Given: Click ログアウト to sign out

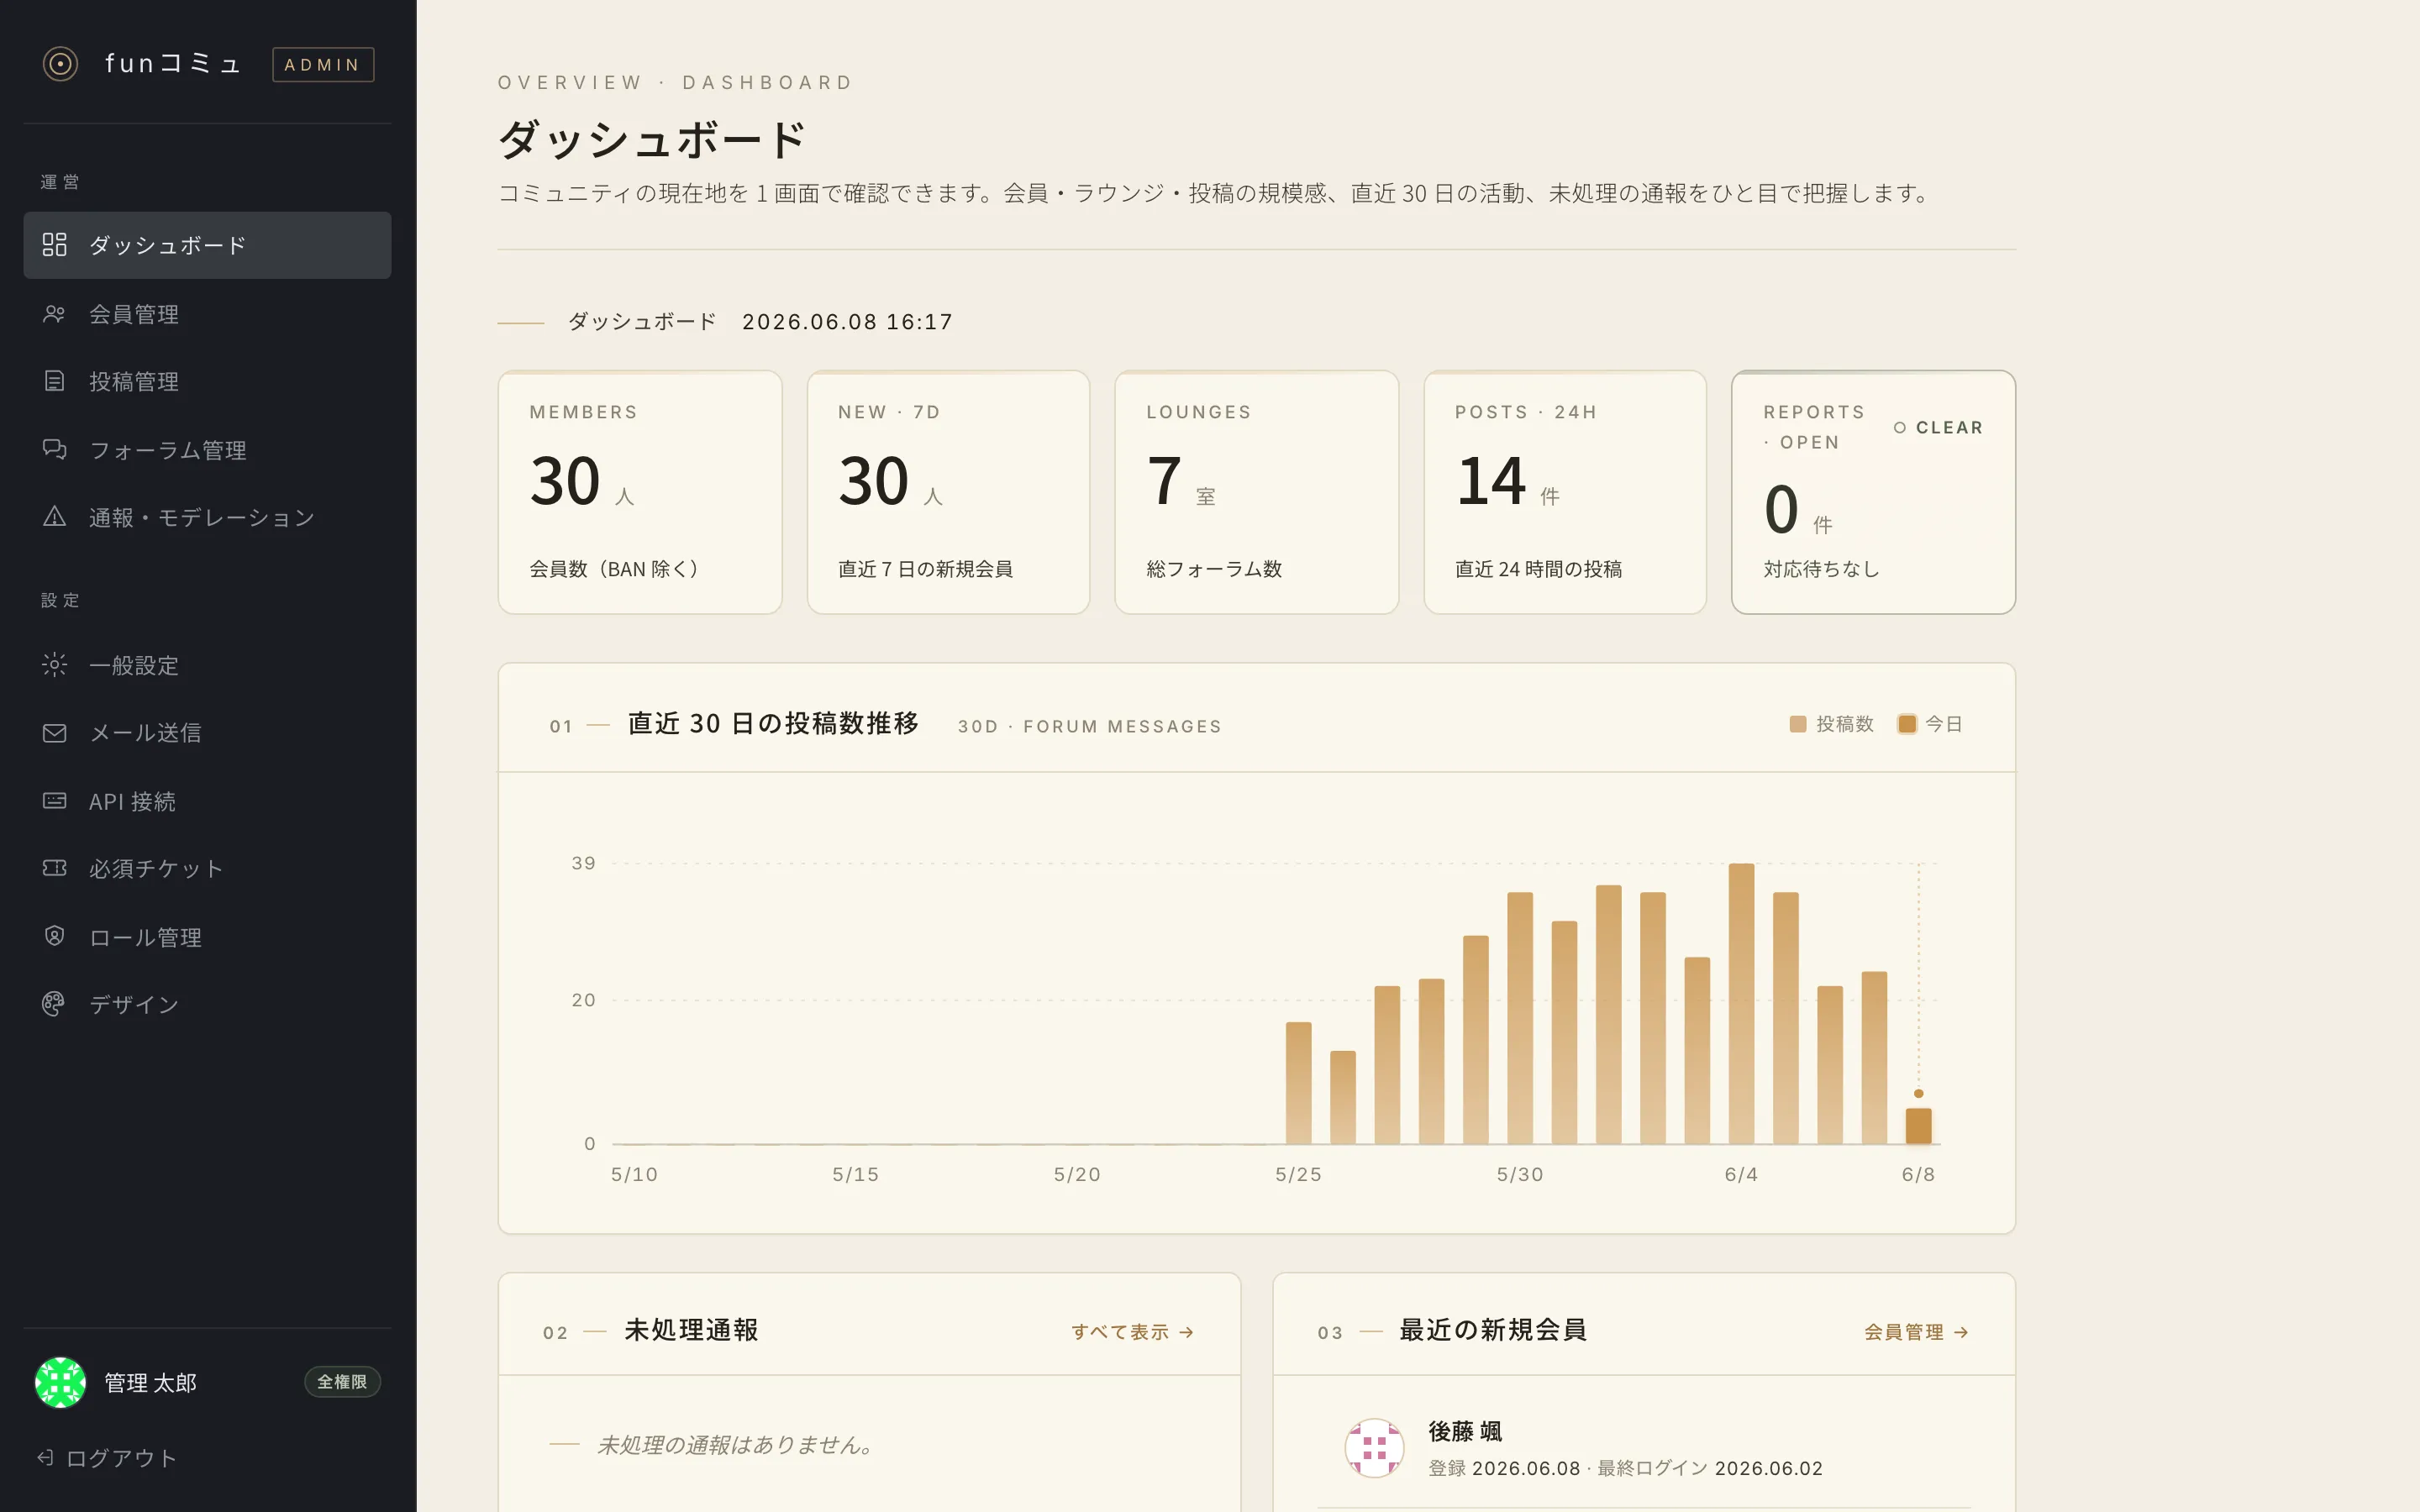Looking at the screenshot, I should (107, 1458).
